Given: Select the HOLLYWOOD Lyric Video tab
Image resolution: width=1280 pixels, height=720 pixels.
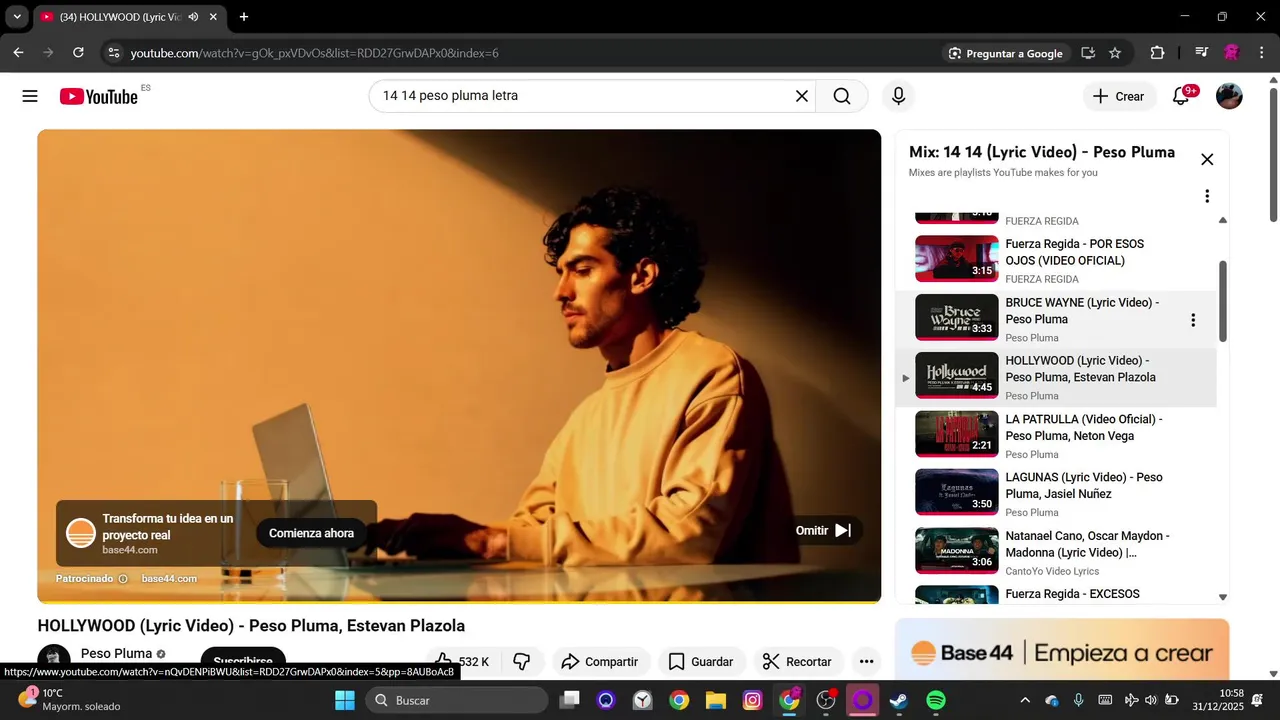Looking at the screenshot, I should click(x=130, y=17).
